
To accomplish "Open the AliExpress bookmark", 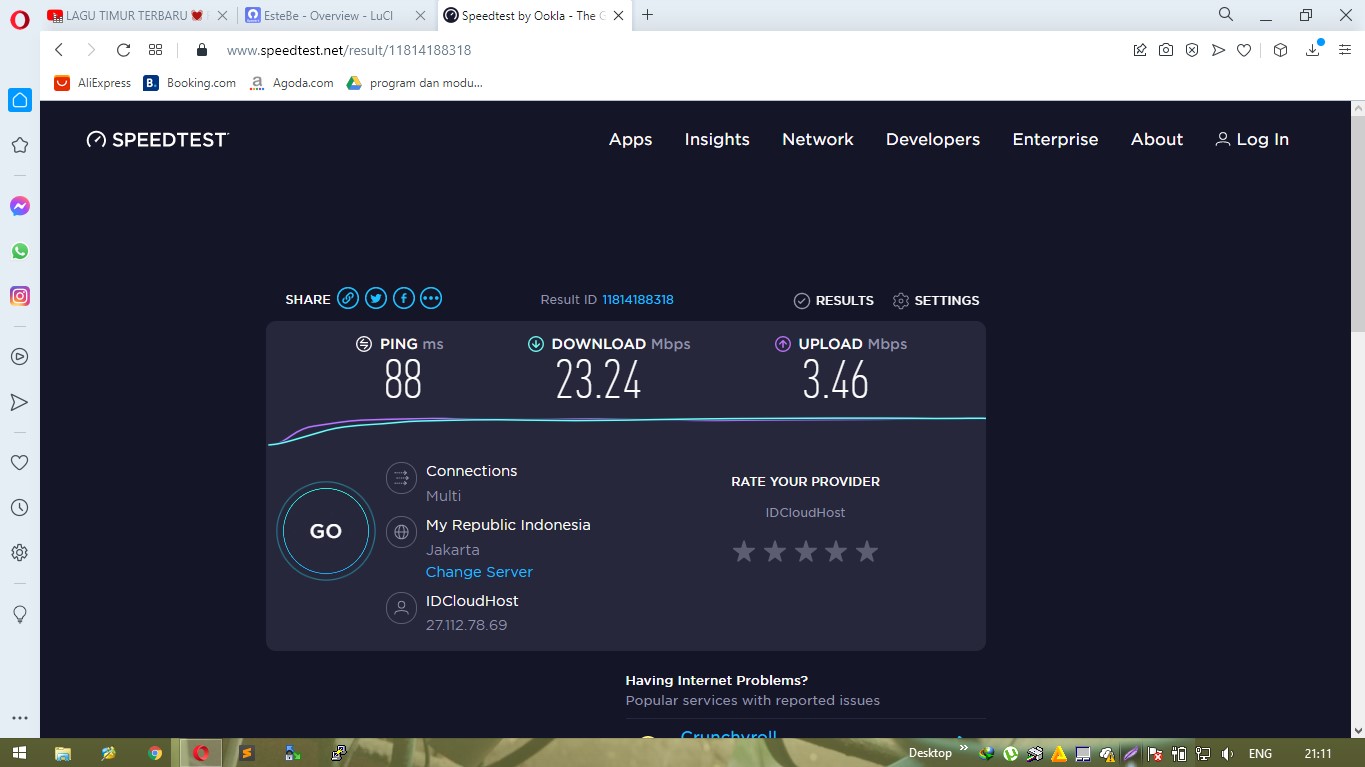I will pyautogui.click(x=93, y=83).
